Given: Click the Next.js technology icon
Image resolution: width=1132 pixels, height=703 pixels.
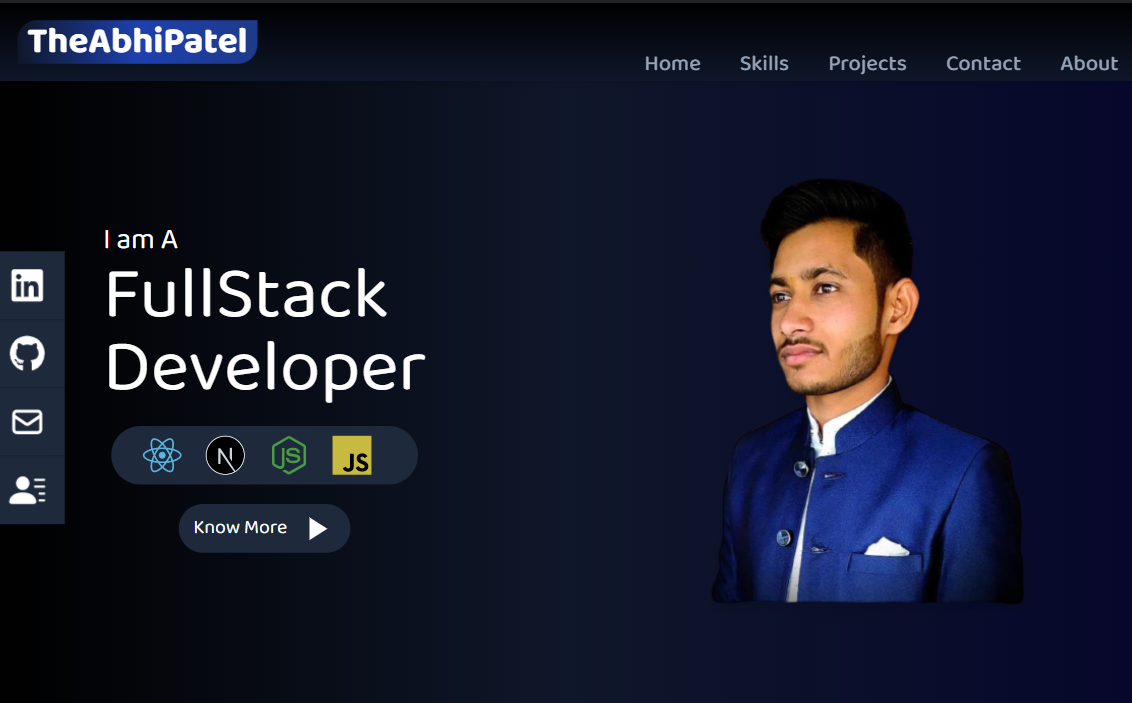Looking at the screenshot, I should point(225,455).
